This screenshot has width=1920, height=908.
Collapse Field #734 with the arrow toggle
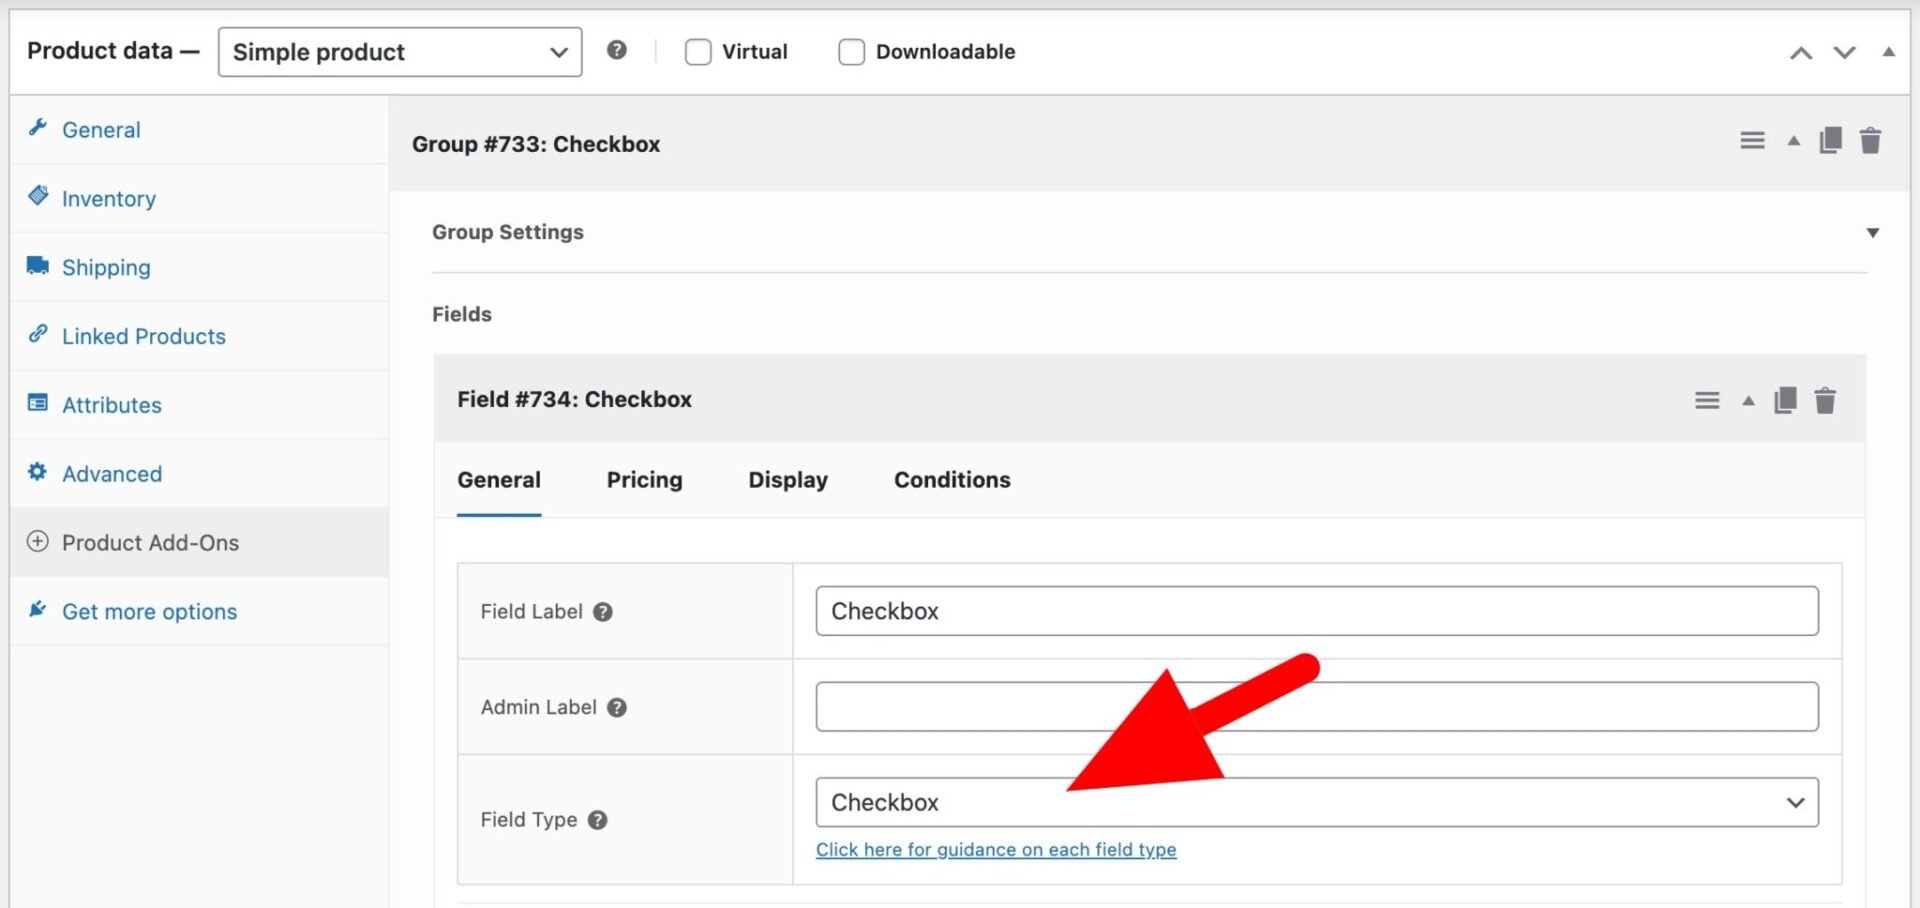[x=1748, y=401]
